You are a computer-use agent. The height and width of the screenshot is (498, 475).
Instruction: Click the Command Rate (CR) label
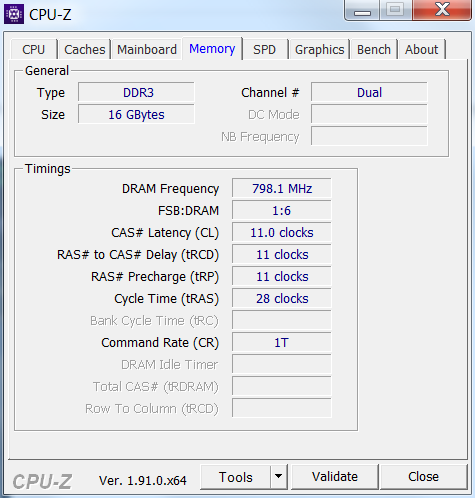(160, 343)
